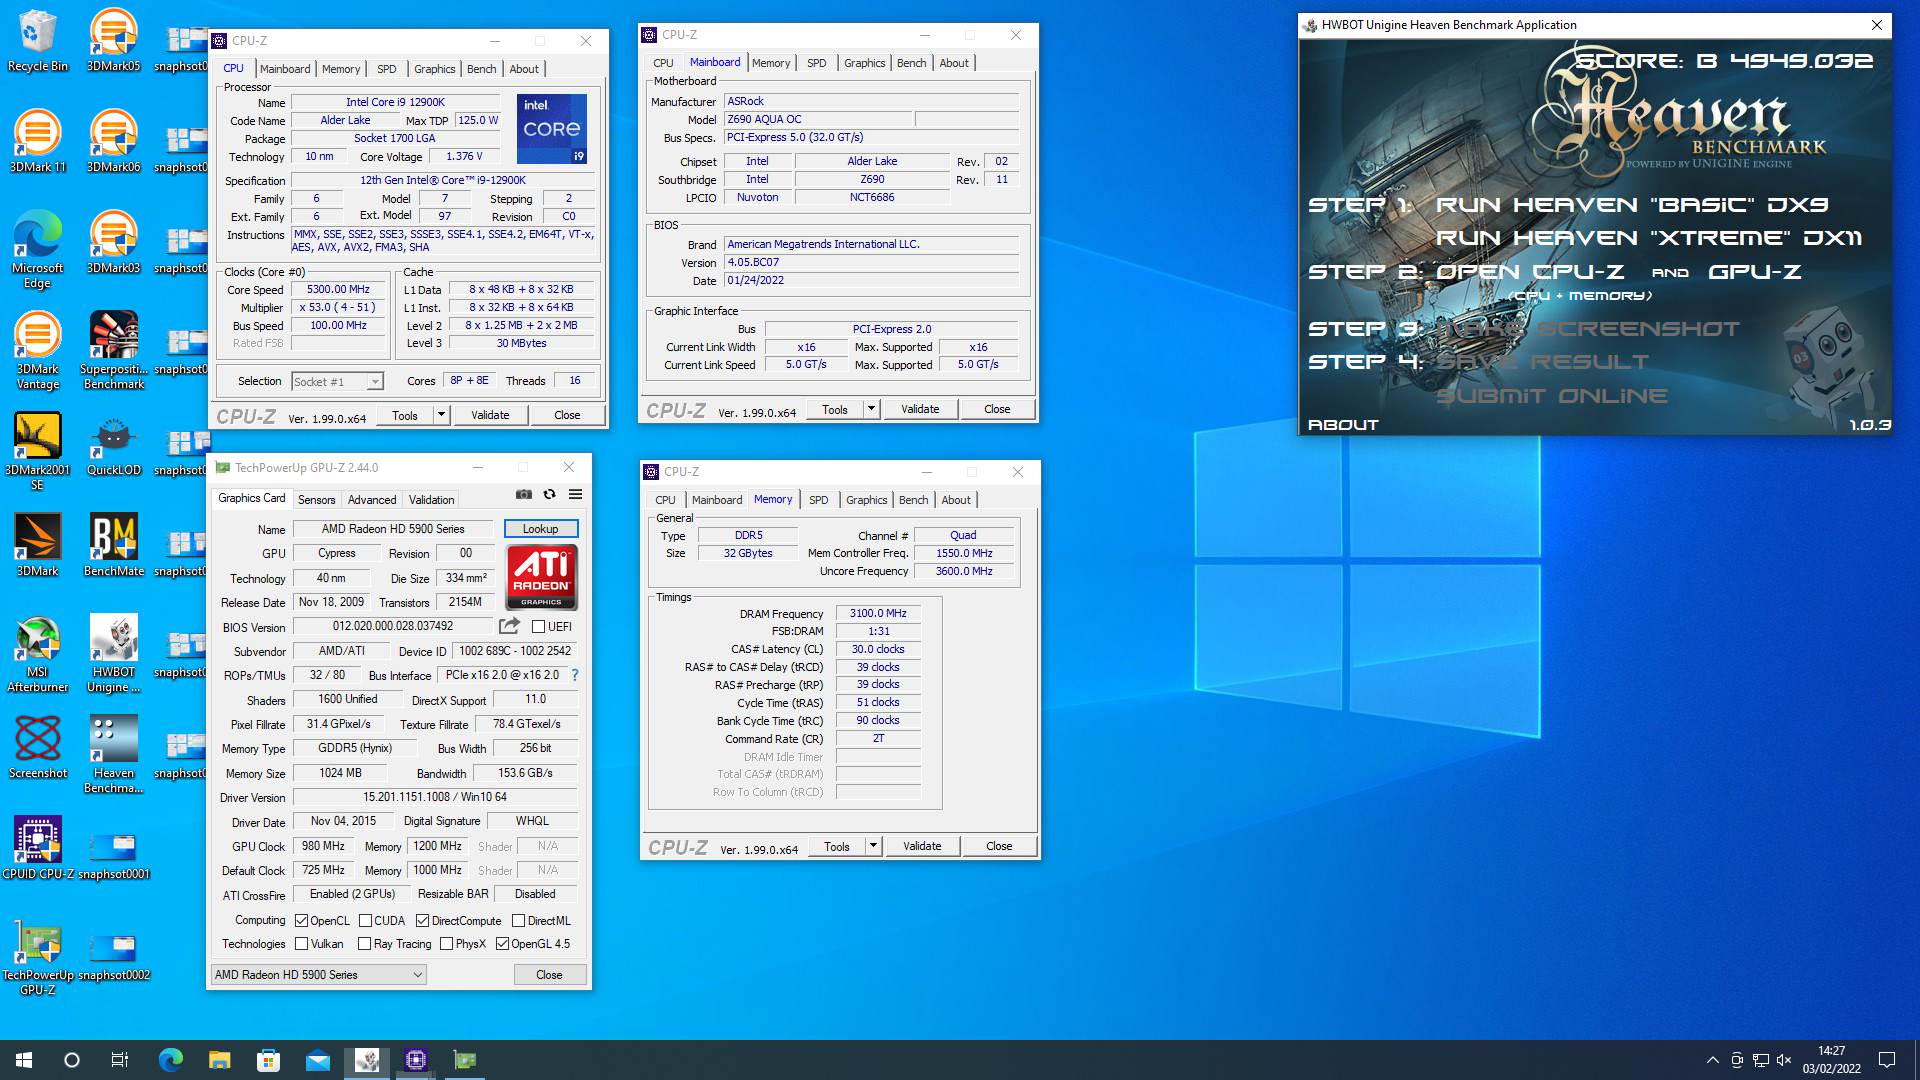The width and height of the screenshot is (1920, 1080).
Task: Open Validation tab in GPU-Z
Action: [431, 500]
